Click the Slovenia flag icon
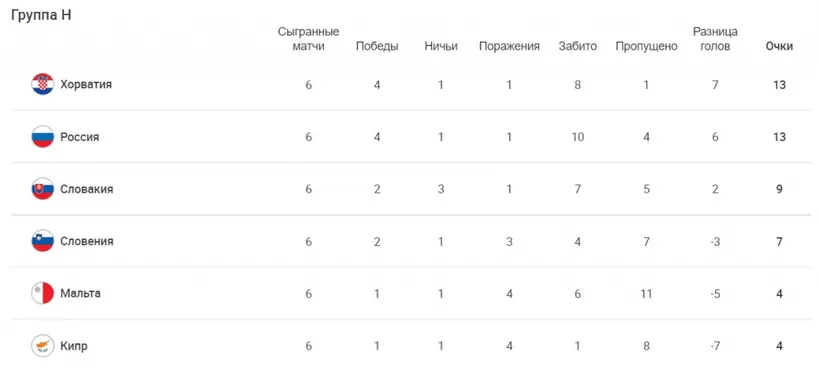The width and height of the screenshot is (819, 381). [x=42, y=241]
